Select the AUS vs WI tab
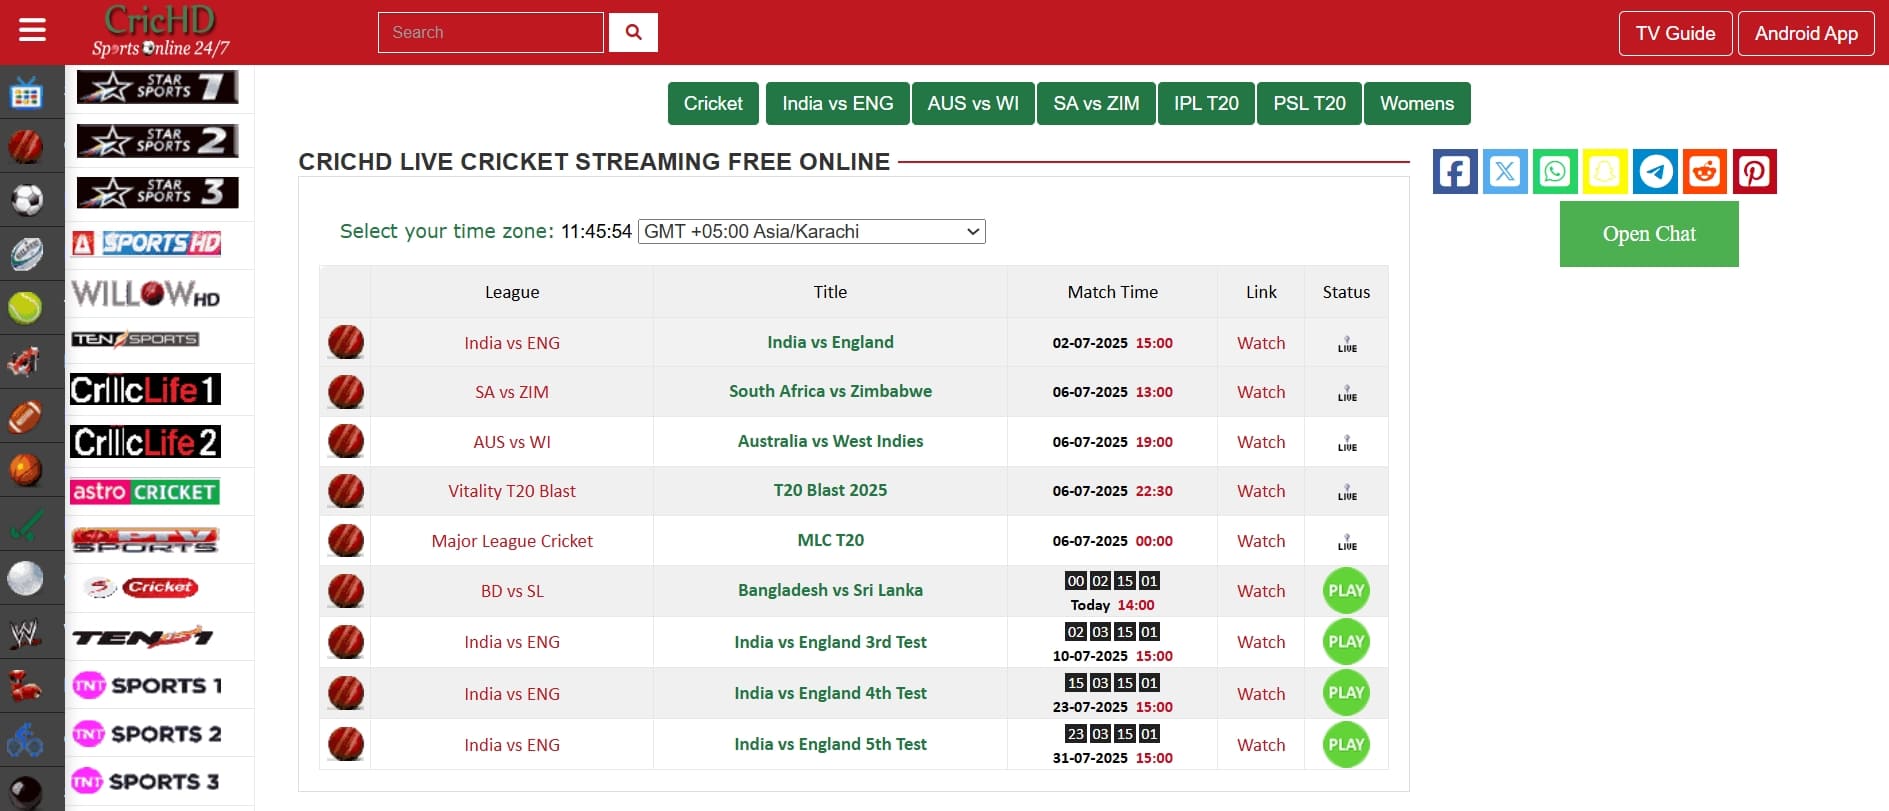The width and height of the screenshot is (1889, 811). click(973, 103)
